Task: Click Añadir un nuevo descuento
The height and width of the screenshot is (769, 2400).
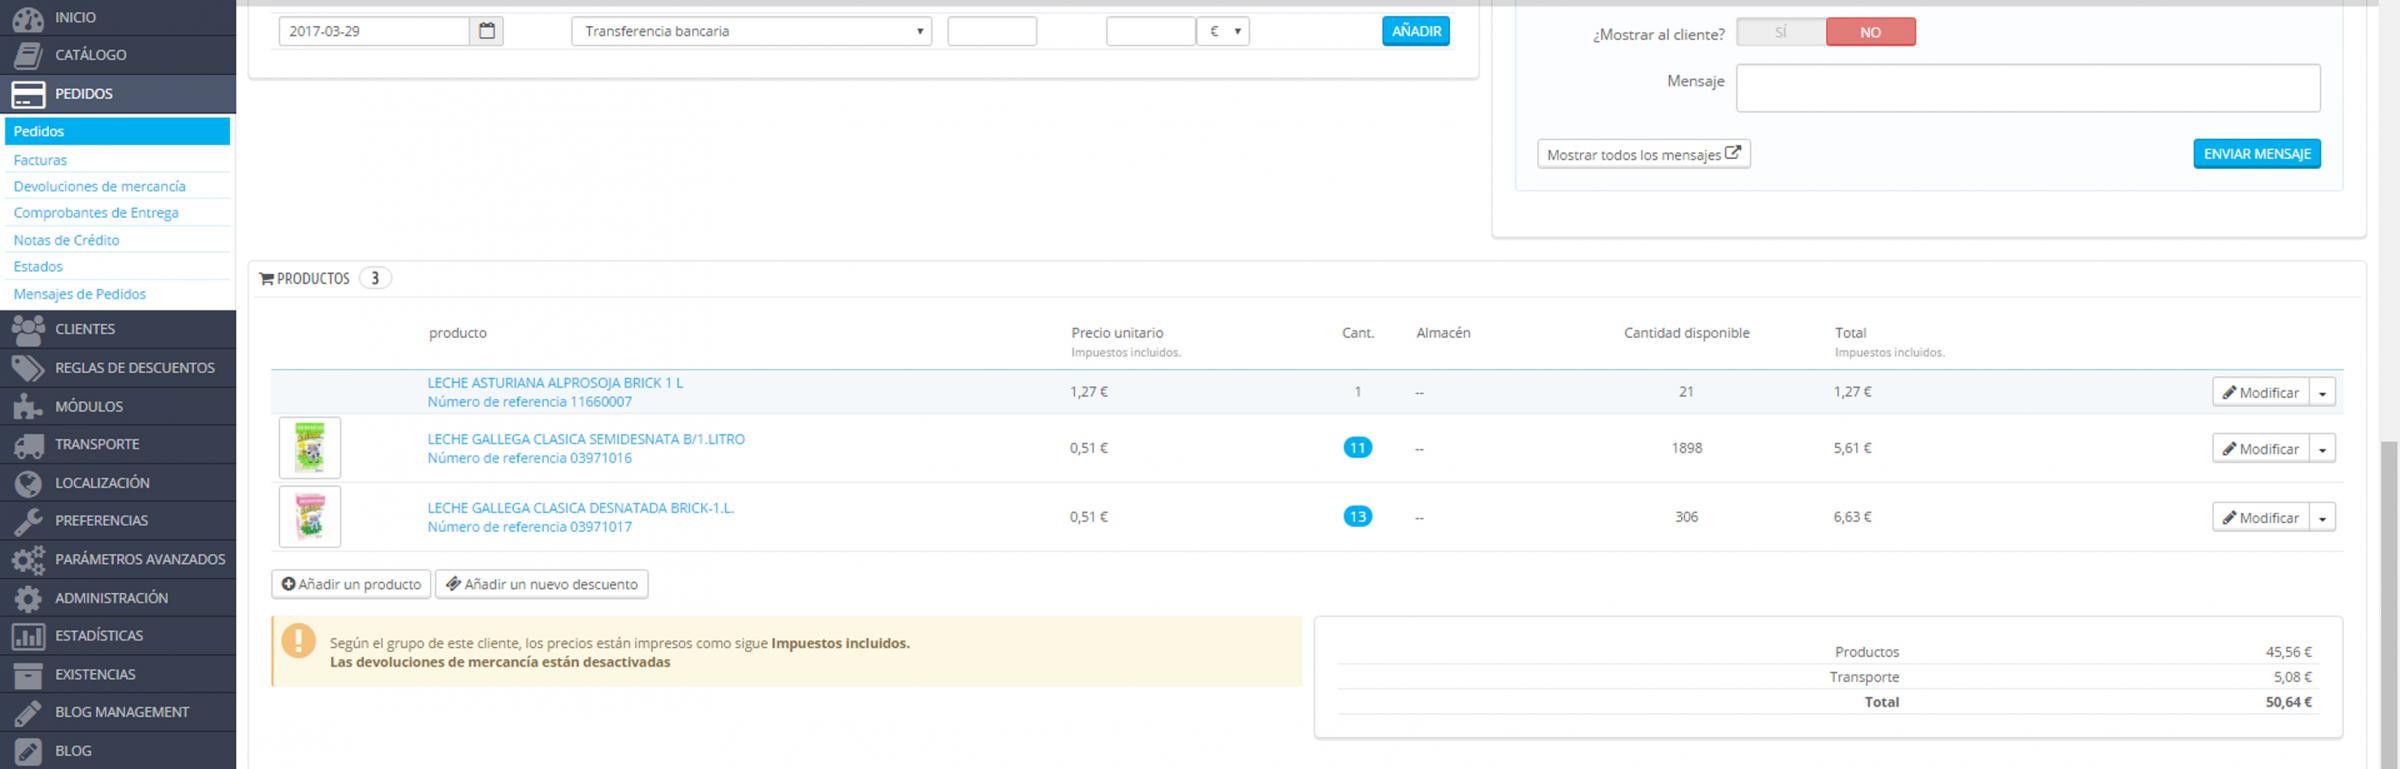Action: (x=542, y=584)
